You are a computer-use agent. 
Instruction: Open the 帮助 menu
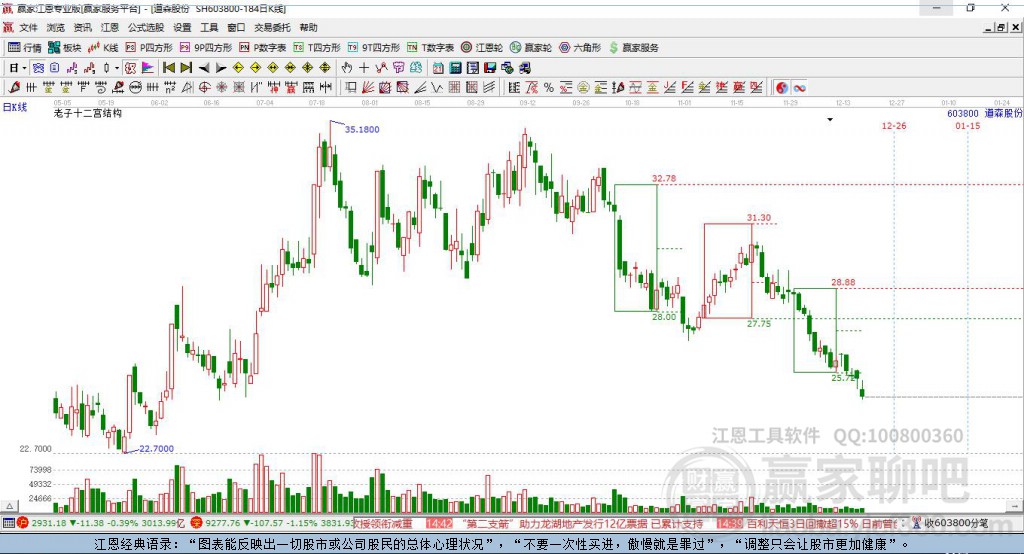[x=308, y=27]
